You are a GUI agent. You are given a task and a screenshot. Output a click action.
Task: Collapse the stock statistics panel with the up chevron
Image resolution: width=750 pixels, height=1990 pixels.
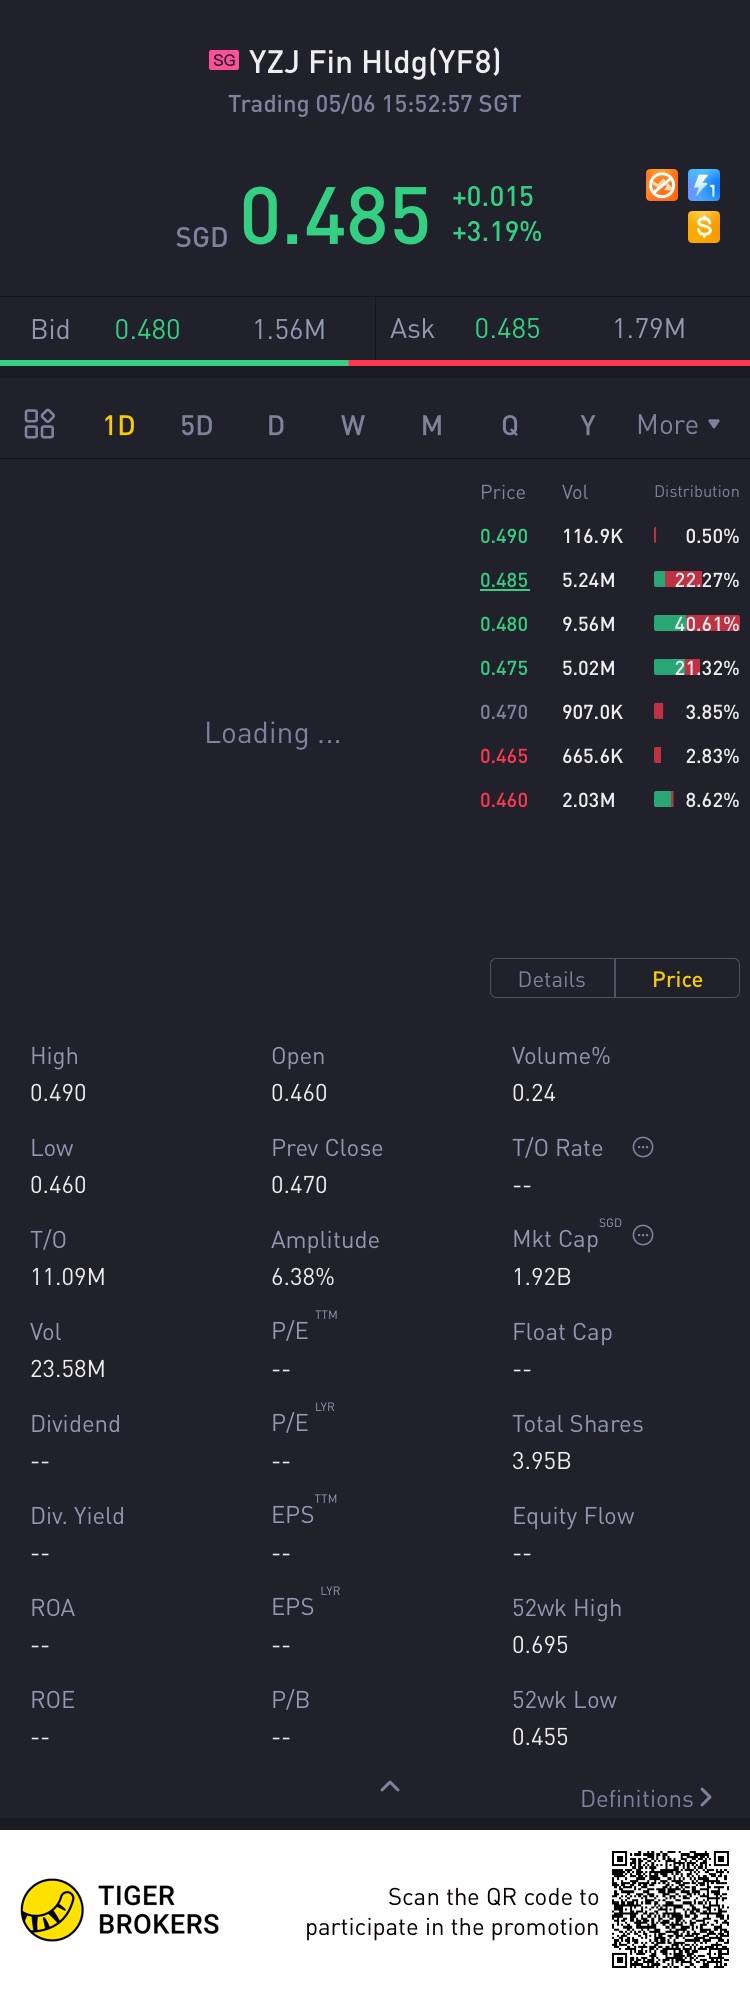coord(390,1786)
